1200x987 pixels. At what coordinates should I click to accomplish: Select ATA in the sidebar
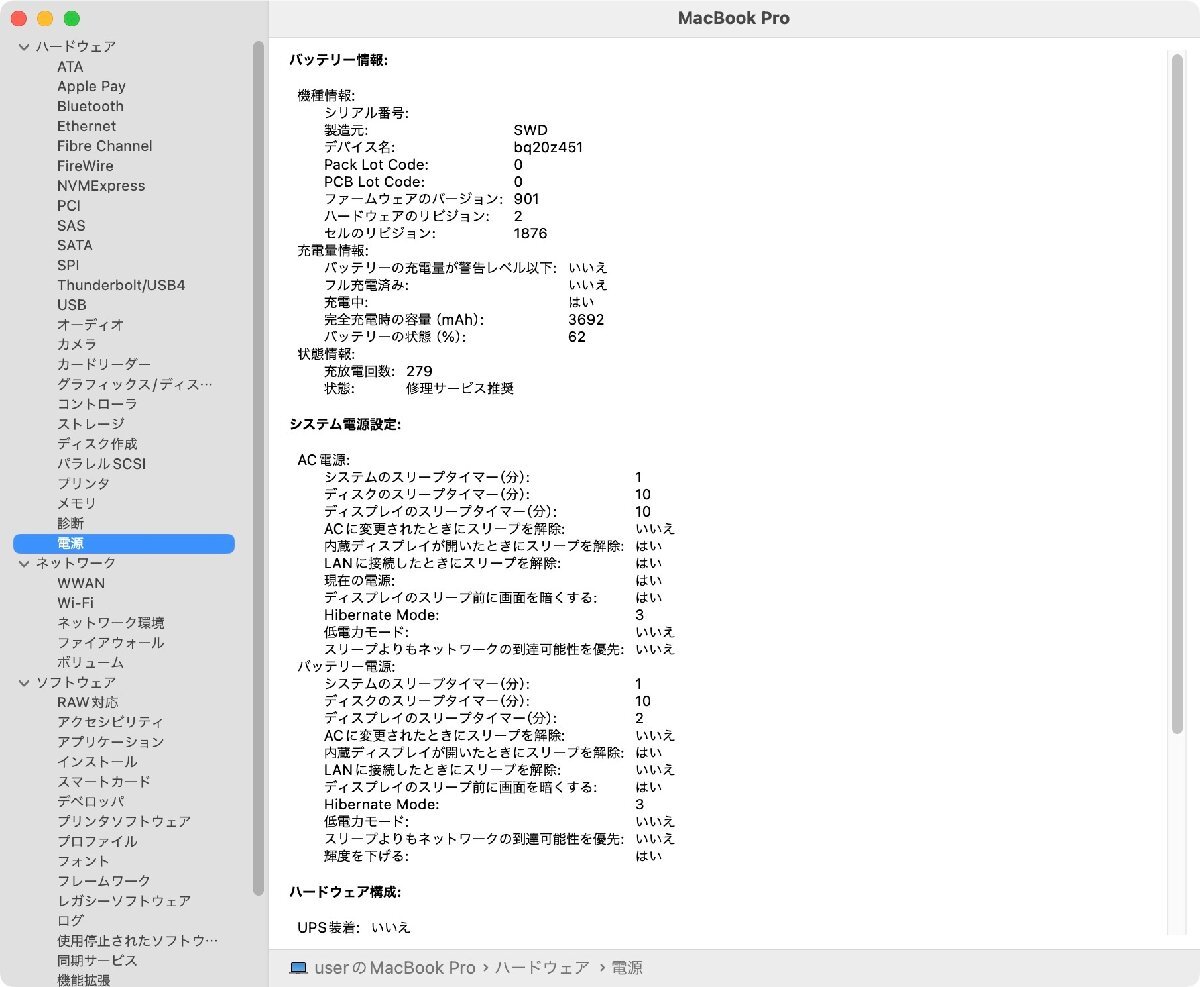click(x=70, y=67)
